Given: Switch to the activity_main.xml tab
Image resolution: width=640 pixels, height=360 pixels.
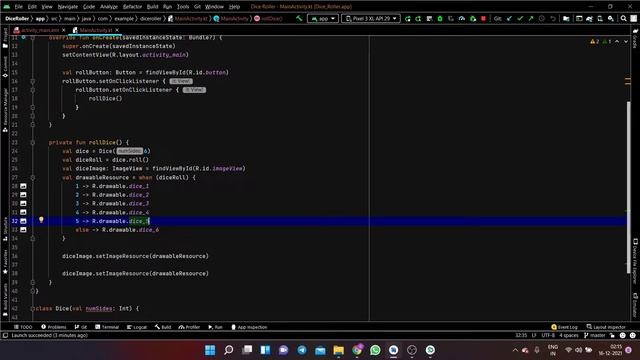Looking at the screenshot, I should pyautogui.click(x=40, y=30).
